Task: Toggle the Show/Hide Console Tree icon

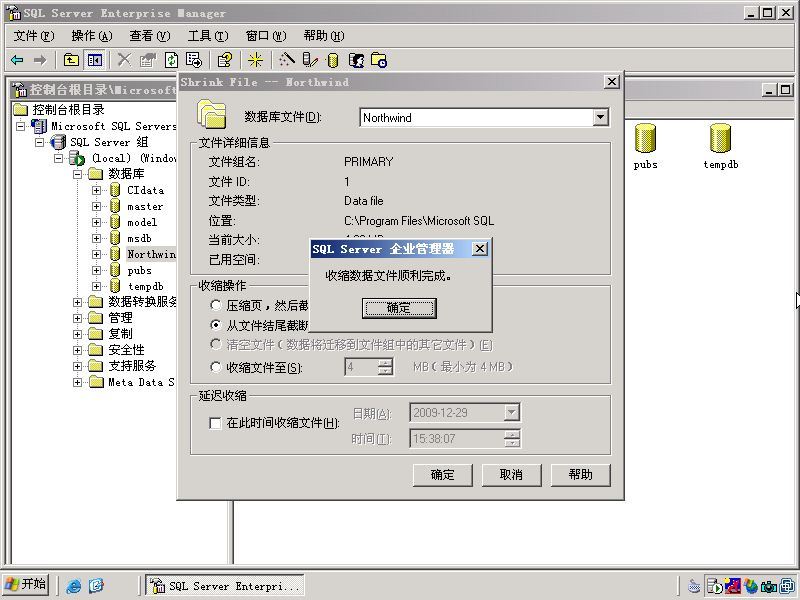Action: [x=95, y=60]
